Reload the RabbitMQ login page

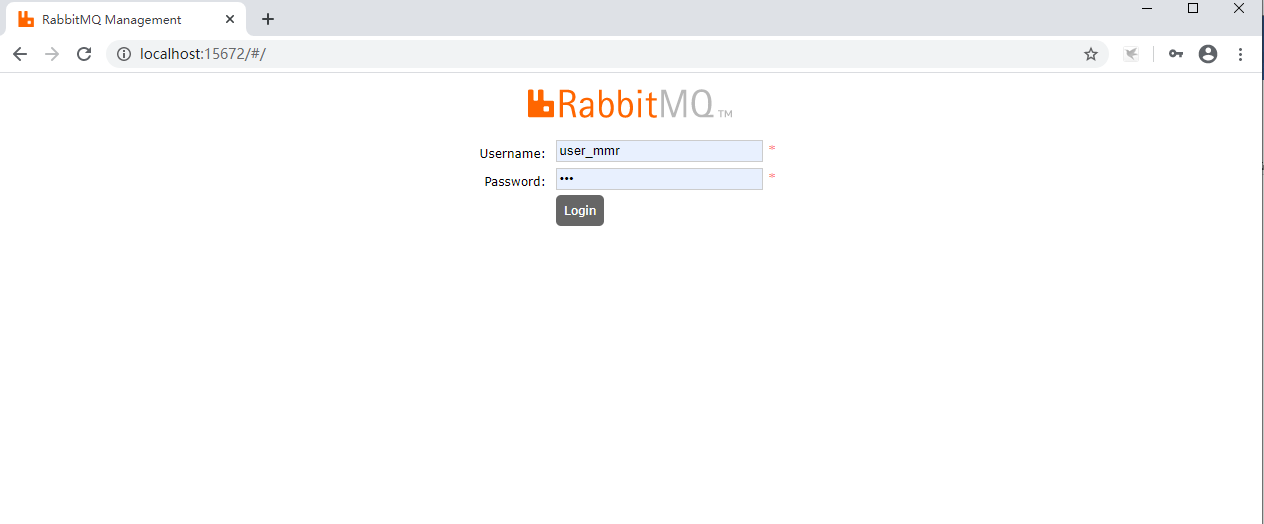[84, 54]
